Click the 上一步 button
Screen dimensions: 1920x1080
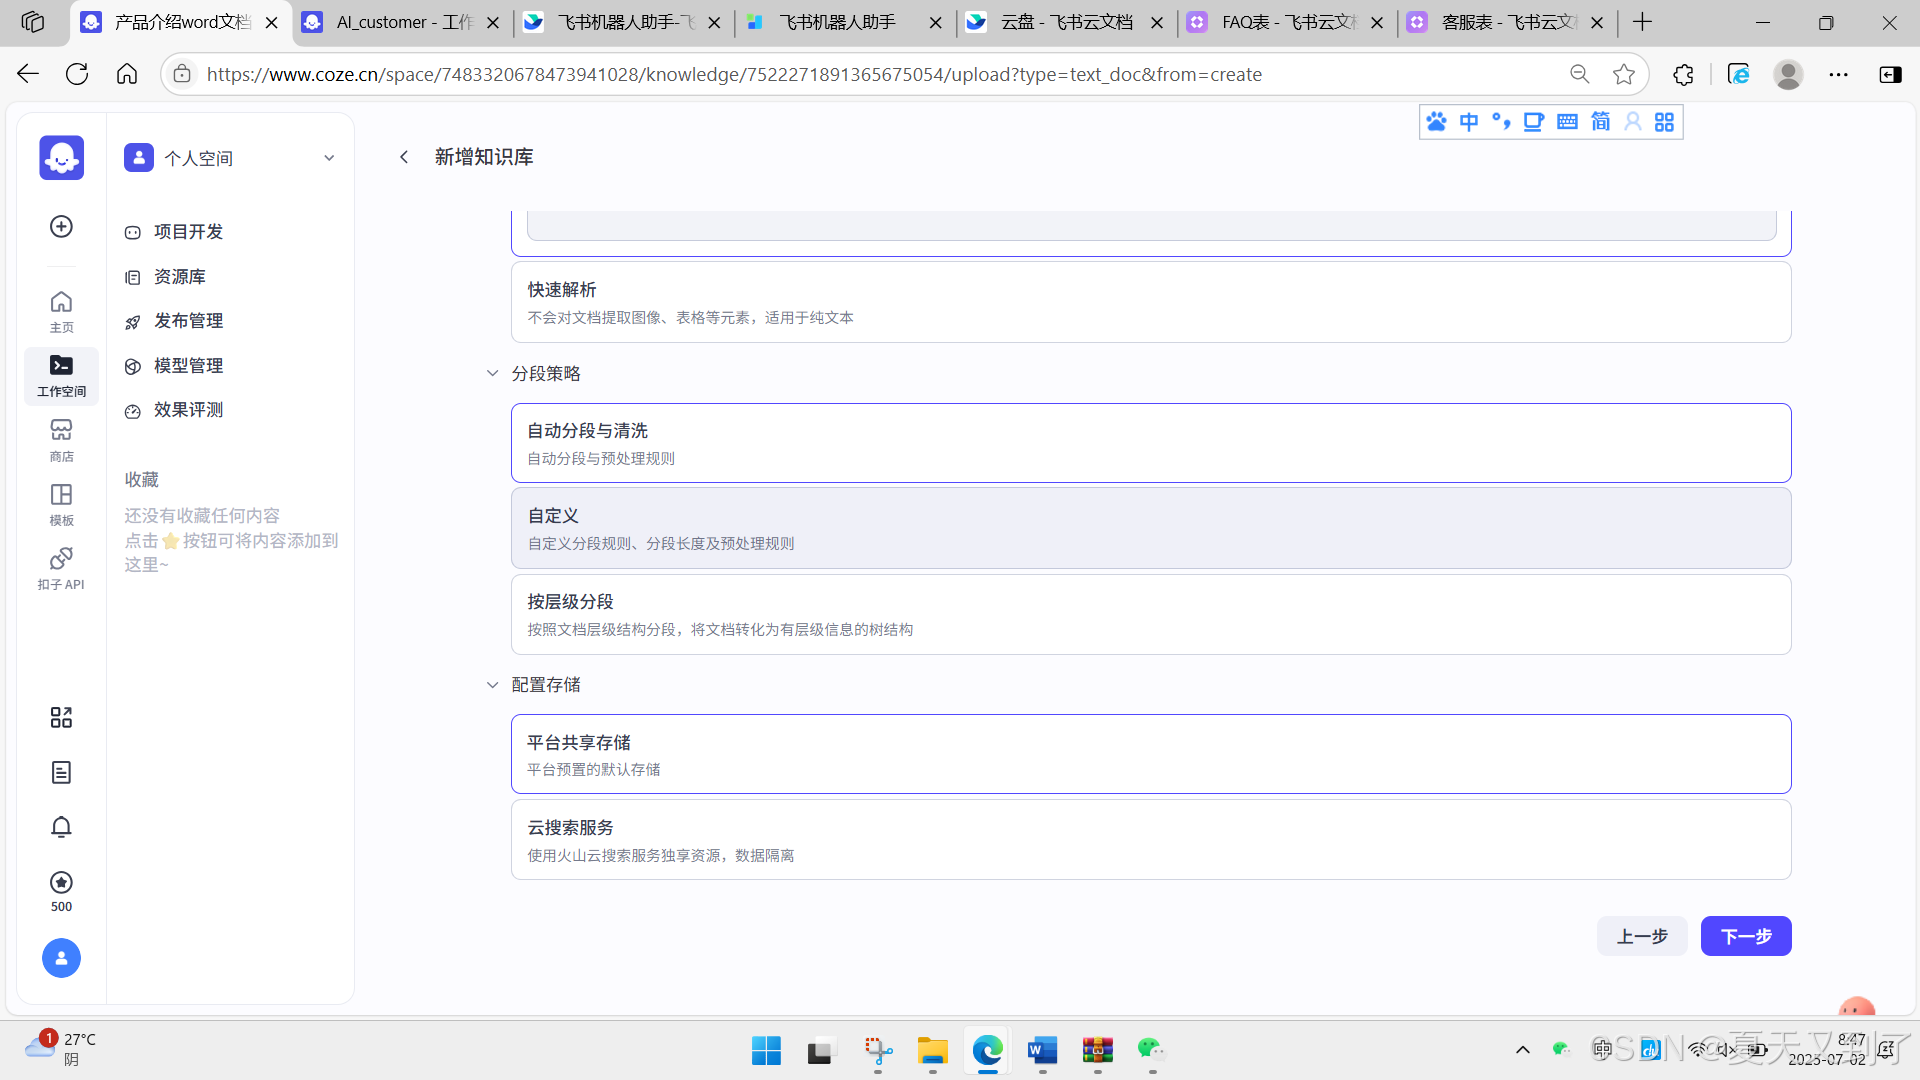point(1641,936)
